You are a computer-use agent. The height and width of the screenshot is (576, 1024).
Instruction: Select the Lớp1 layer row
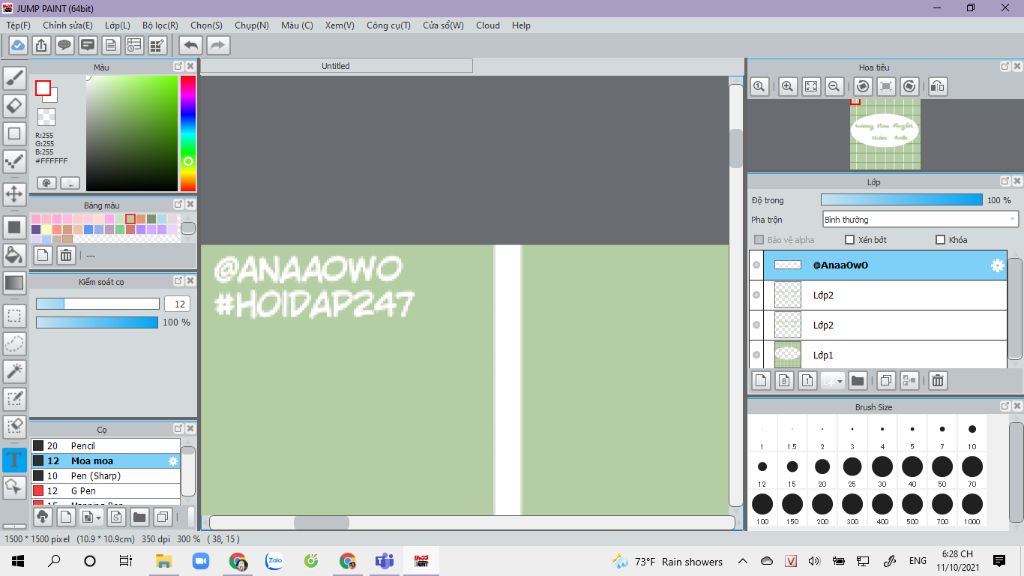(x=885, y=355)
